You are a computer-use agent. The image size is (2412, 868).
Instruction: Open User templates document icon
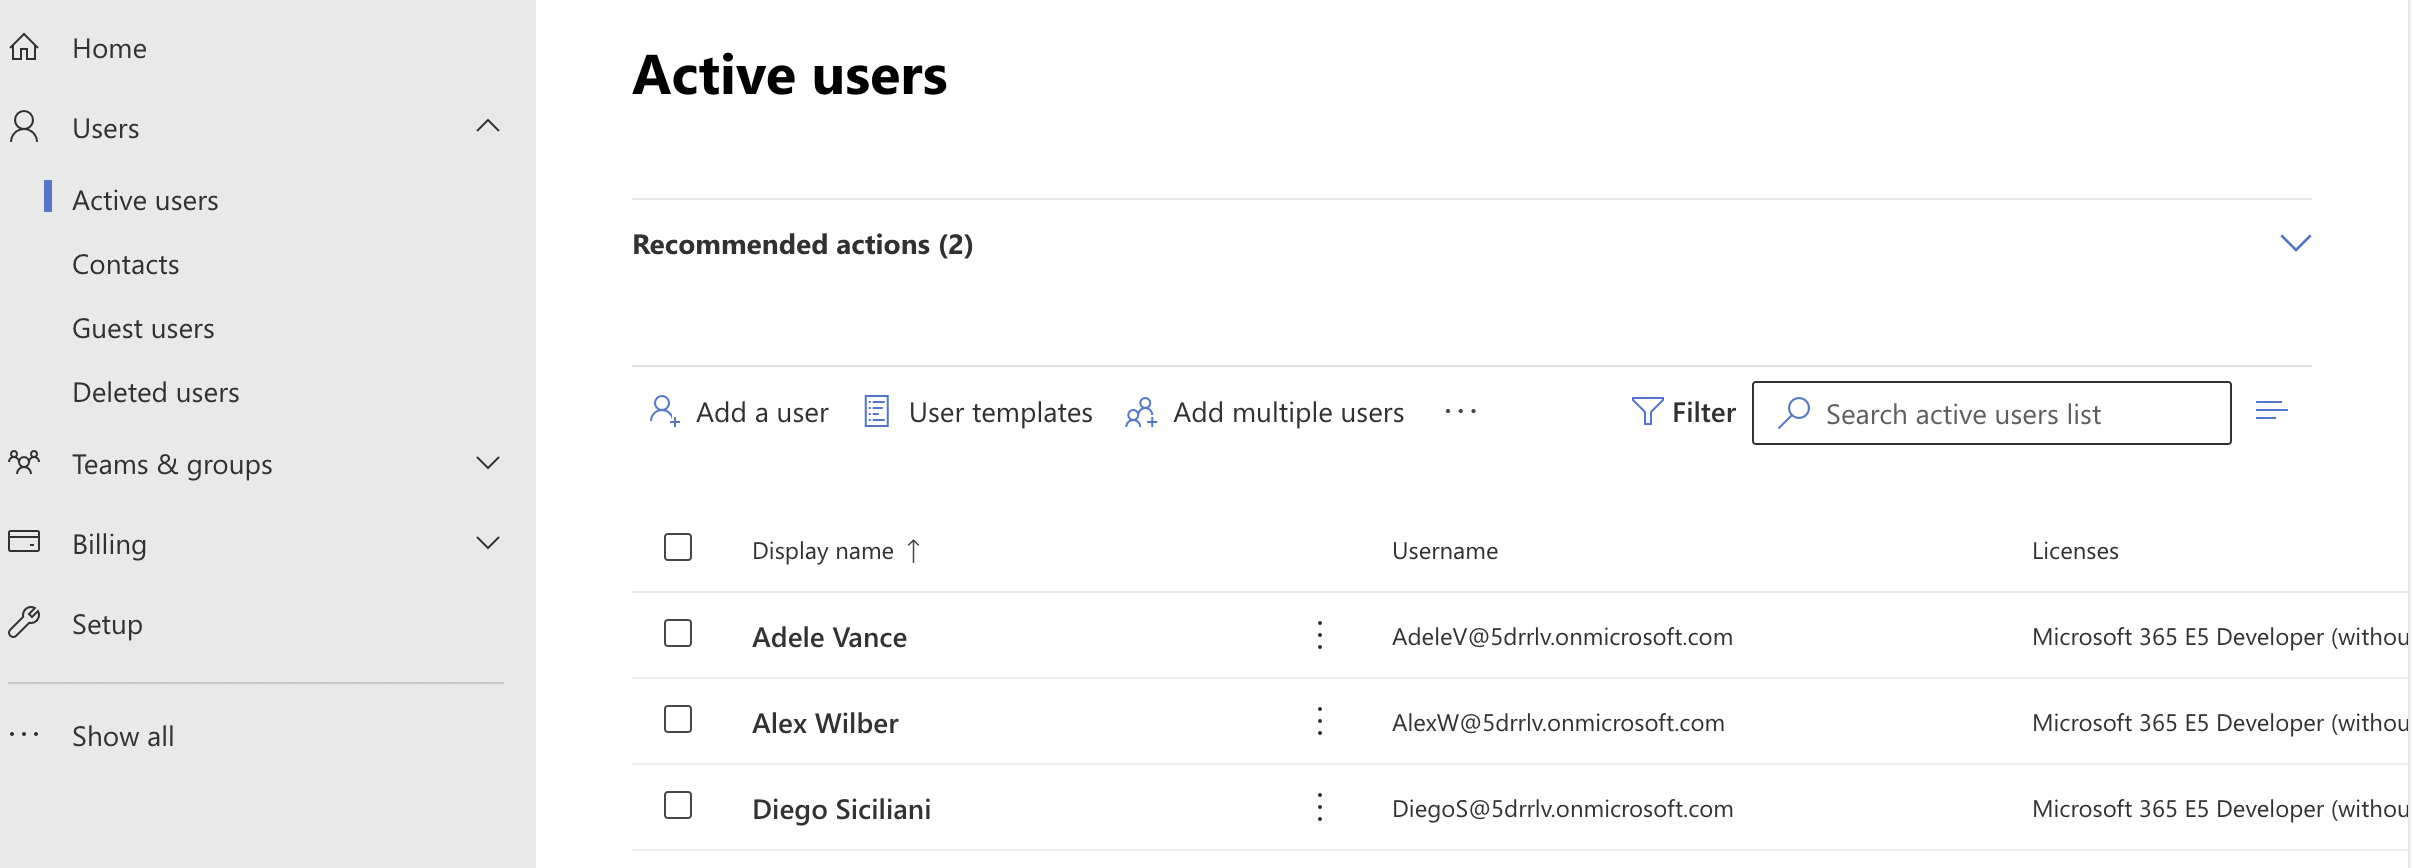tap(876, 411)
